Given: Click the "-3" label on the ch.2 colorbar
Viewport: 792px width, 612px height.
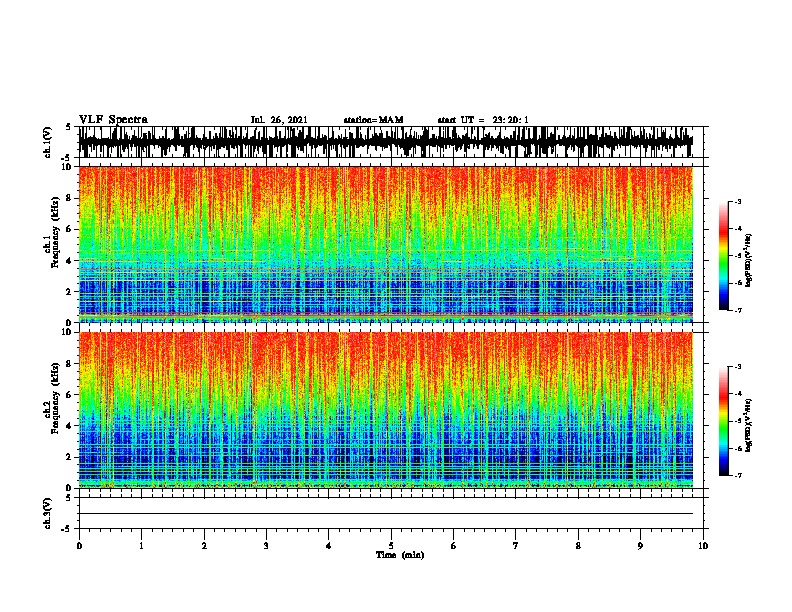Looking at the screenshot, I should (x=737, y=367).
